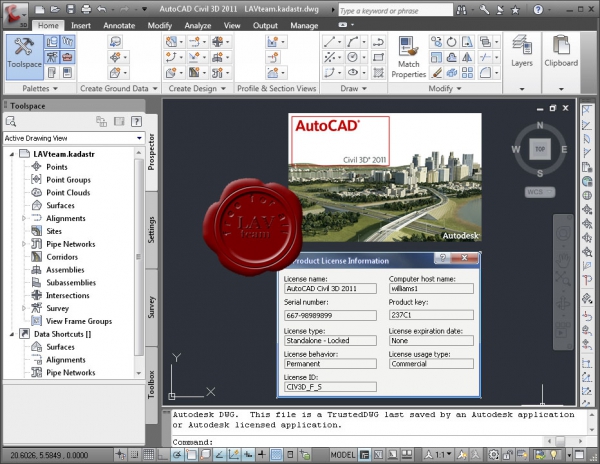Click the search binoculars icon
This screenshot has height=464, width=600.
pyautogui.click(x=461, y=10)
